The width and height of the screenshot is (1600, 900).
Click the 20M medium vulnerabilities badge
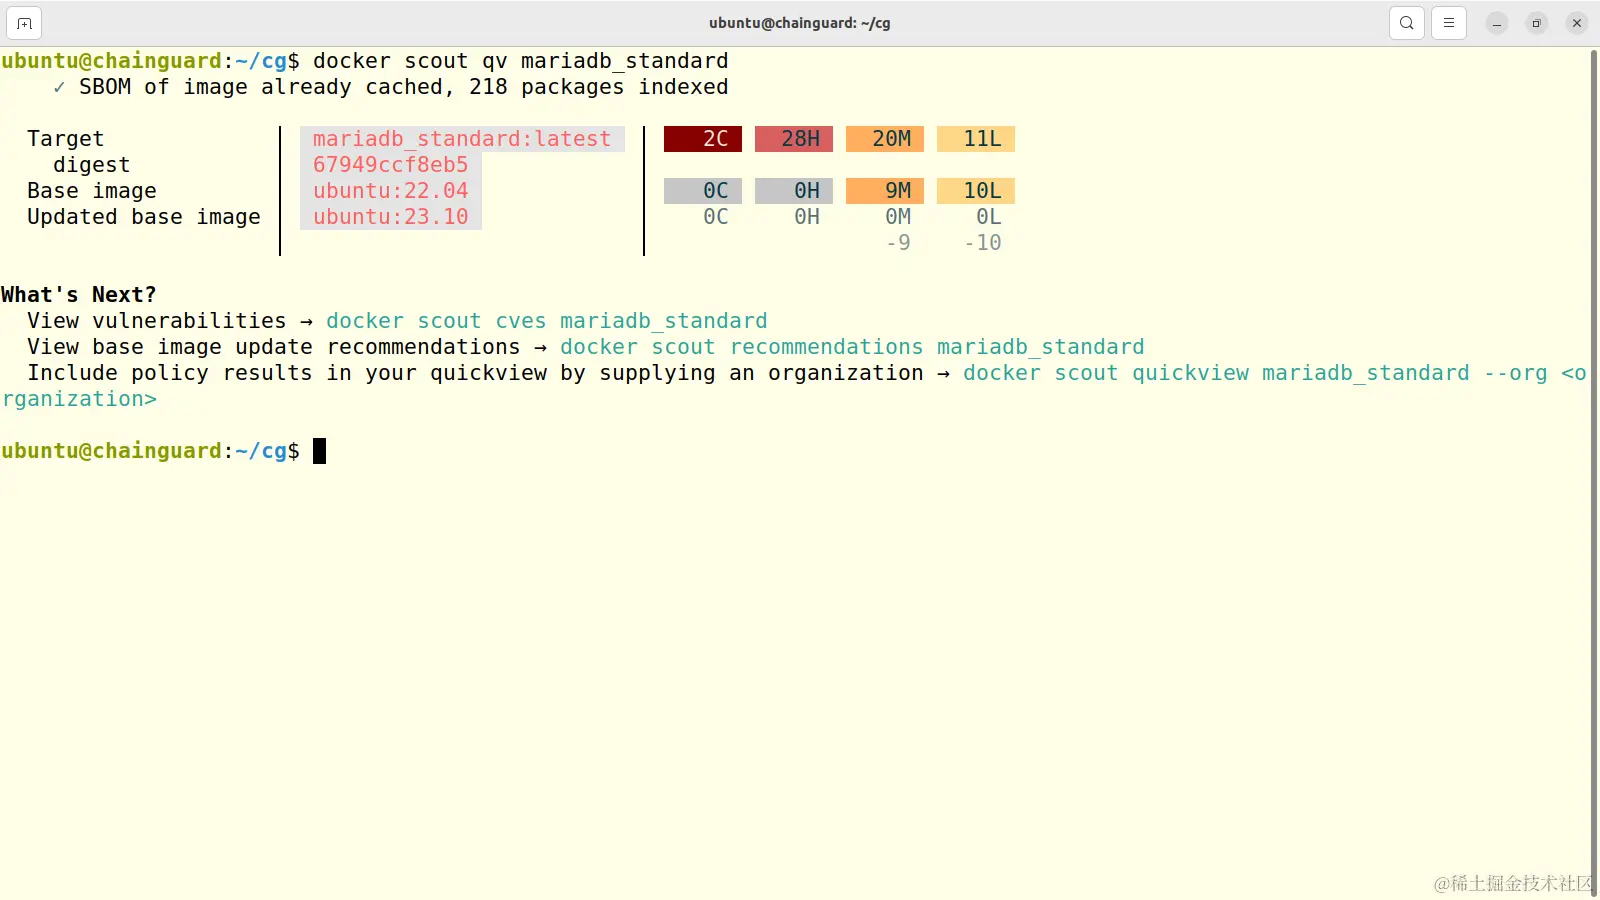coord(885,139)
